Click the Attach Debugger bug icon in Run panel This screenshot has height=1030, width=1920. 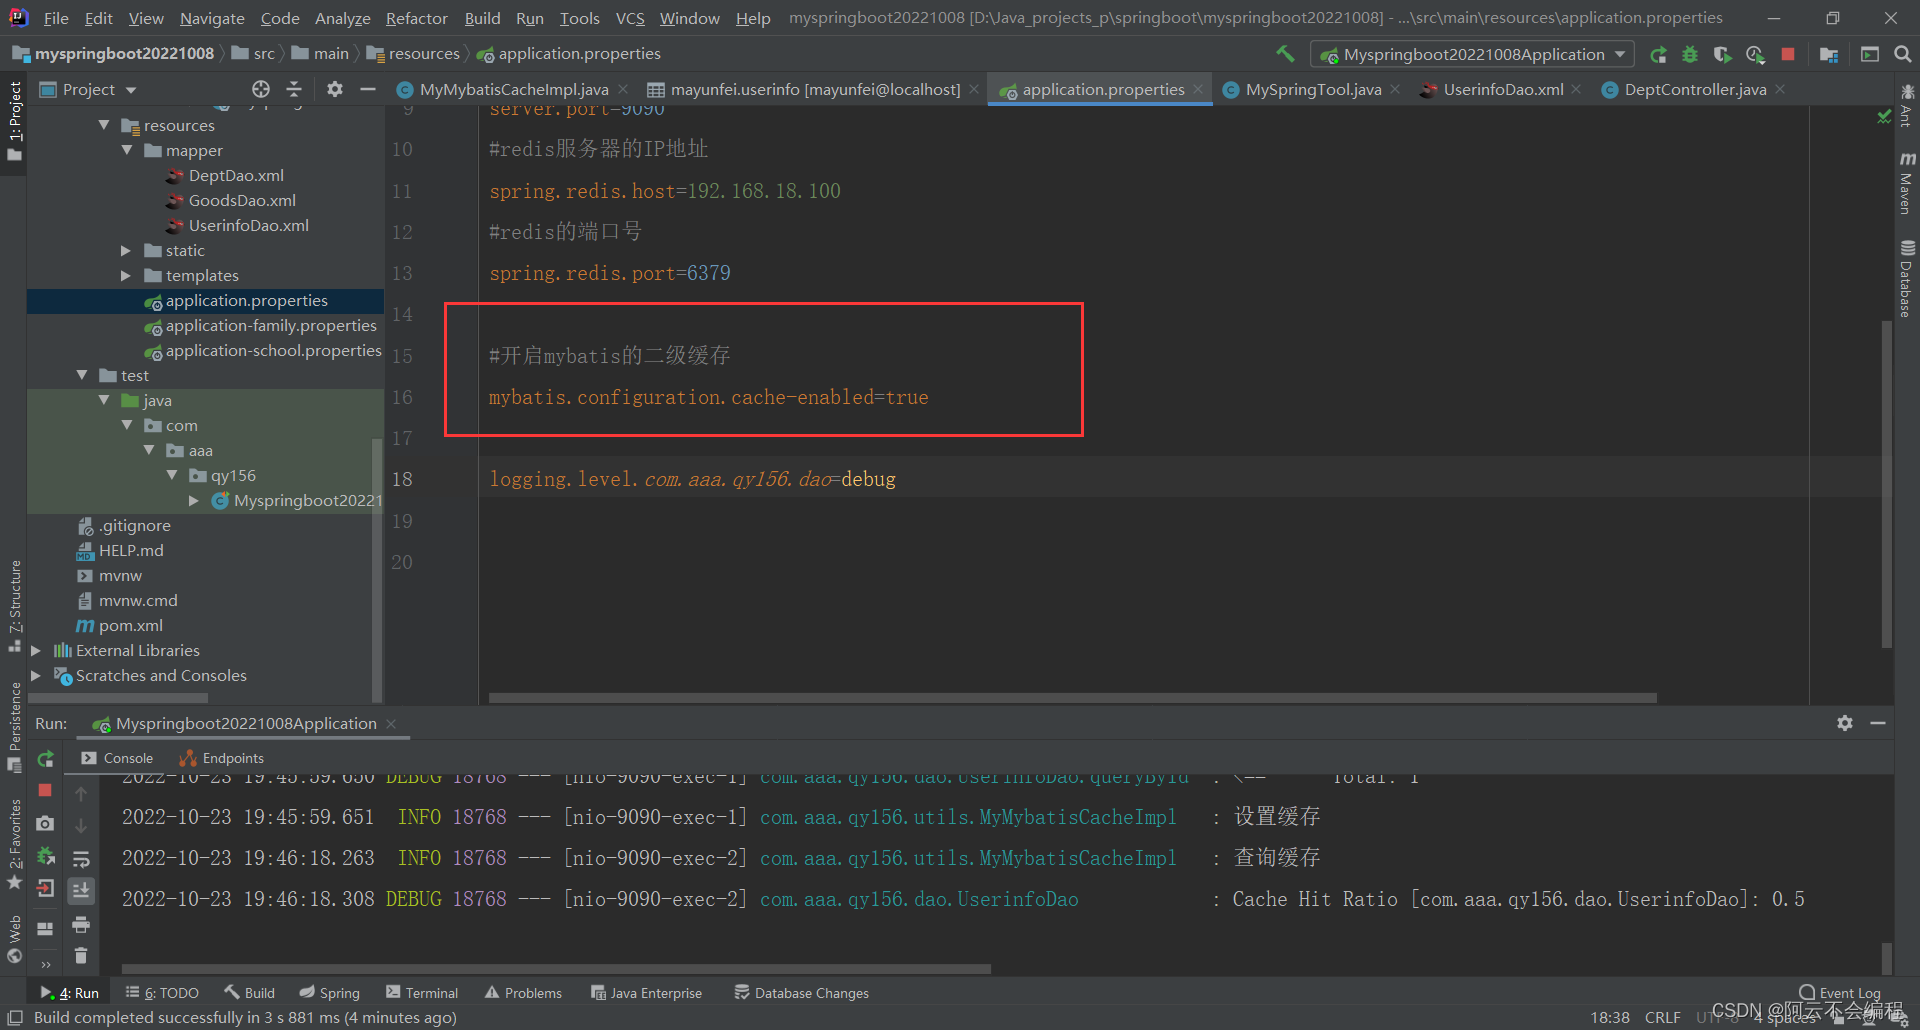(45, 856)
